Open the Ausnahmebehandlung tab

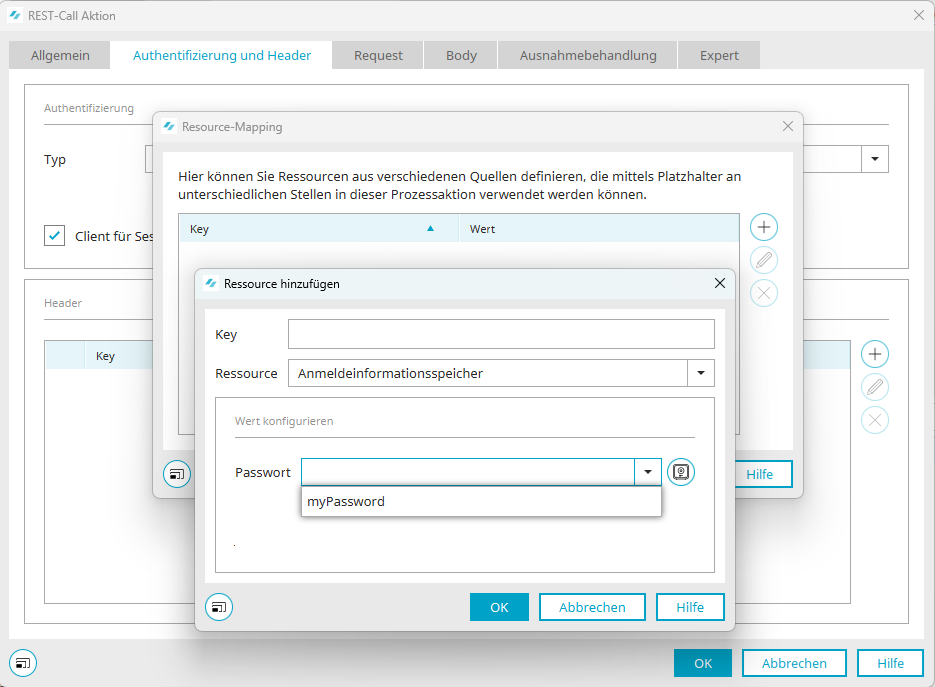coord(588,56)
